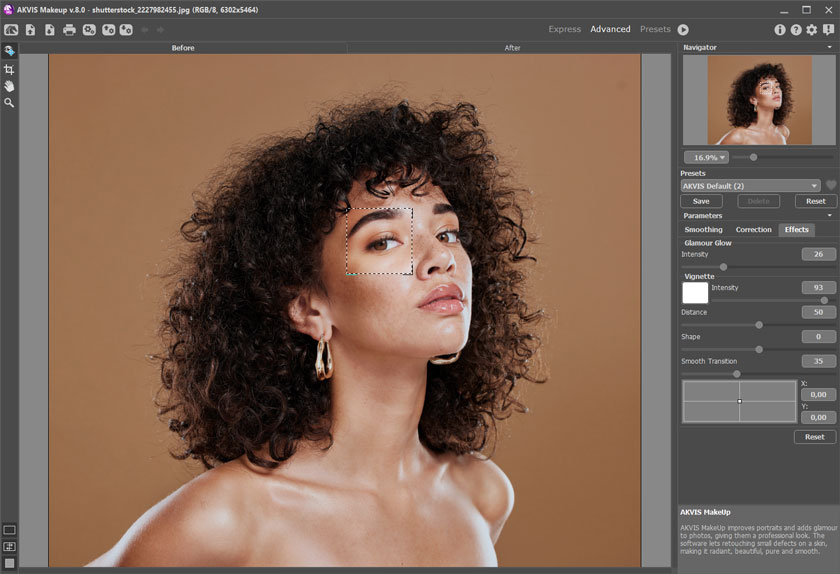This screenshot has height=574, width=840.
Task: Click vignette center point in position grid
Action: tap(739, 401)
